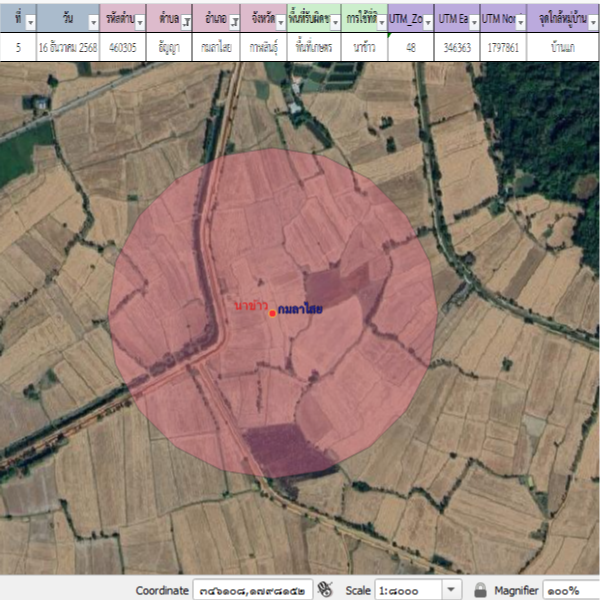
Task: Select the cell with date 16 ธันวาคม 2568
Action: [66, 47]
